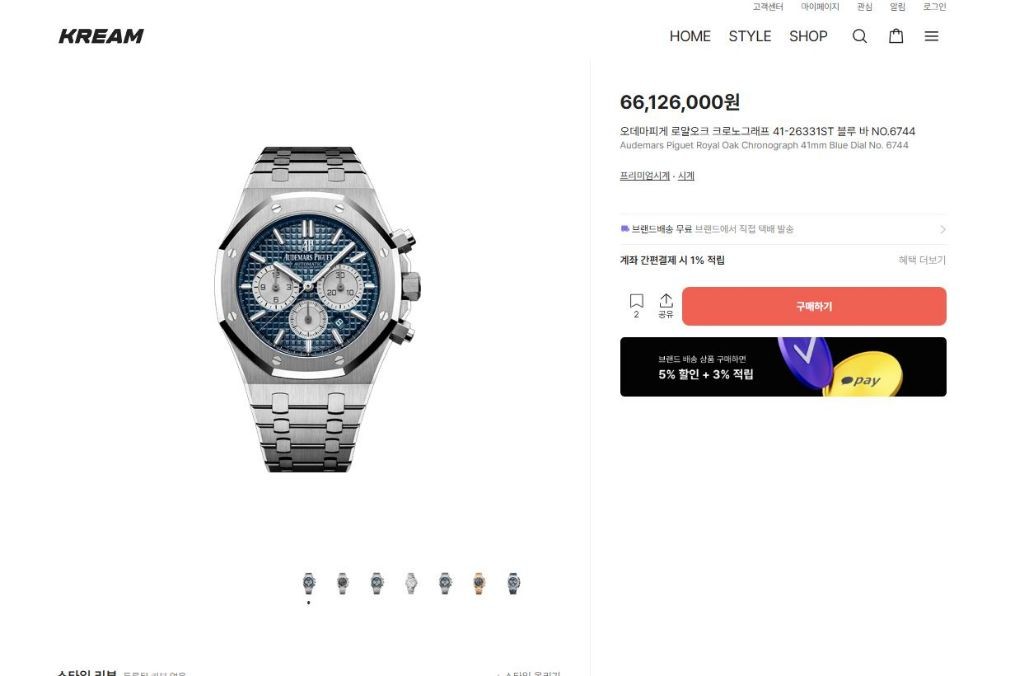This screenshot has width=1024, height=676.
Task: Open the search magnifier icon
Action: pyautogui.click(x=859, y=36)
